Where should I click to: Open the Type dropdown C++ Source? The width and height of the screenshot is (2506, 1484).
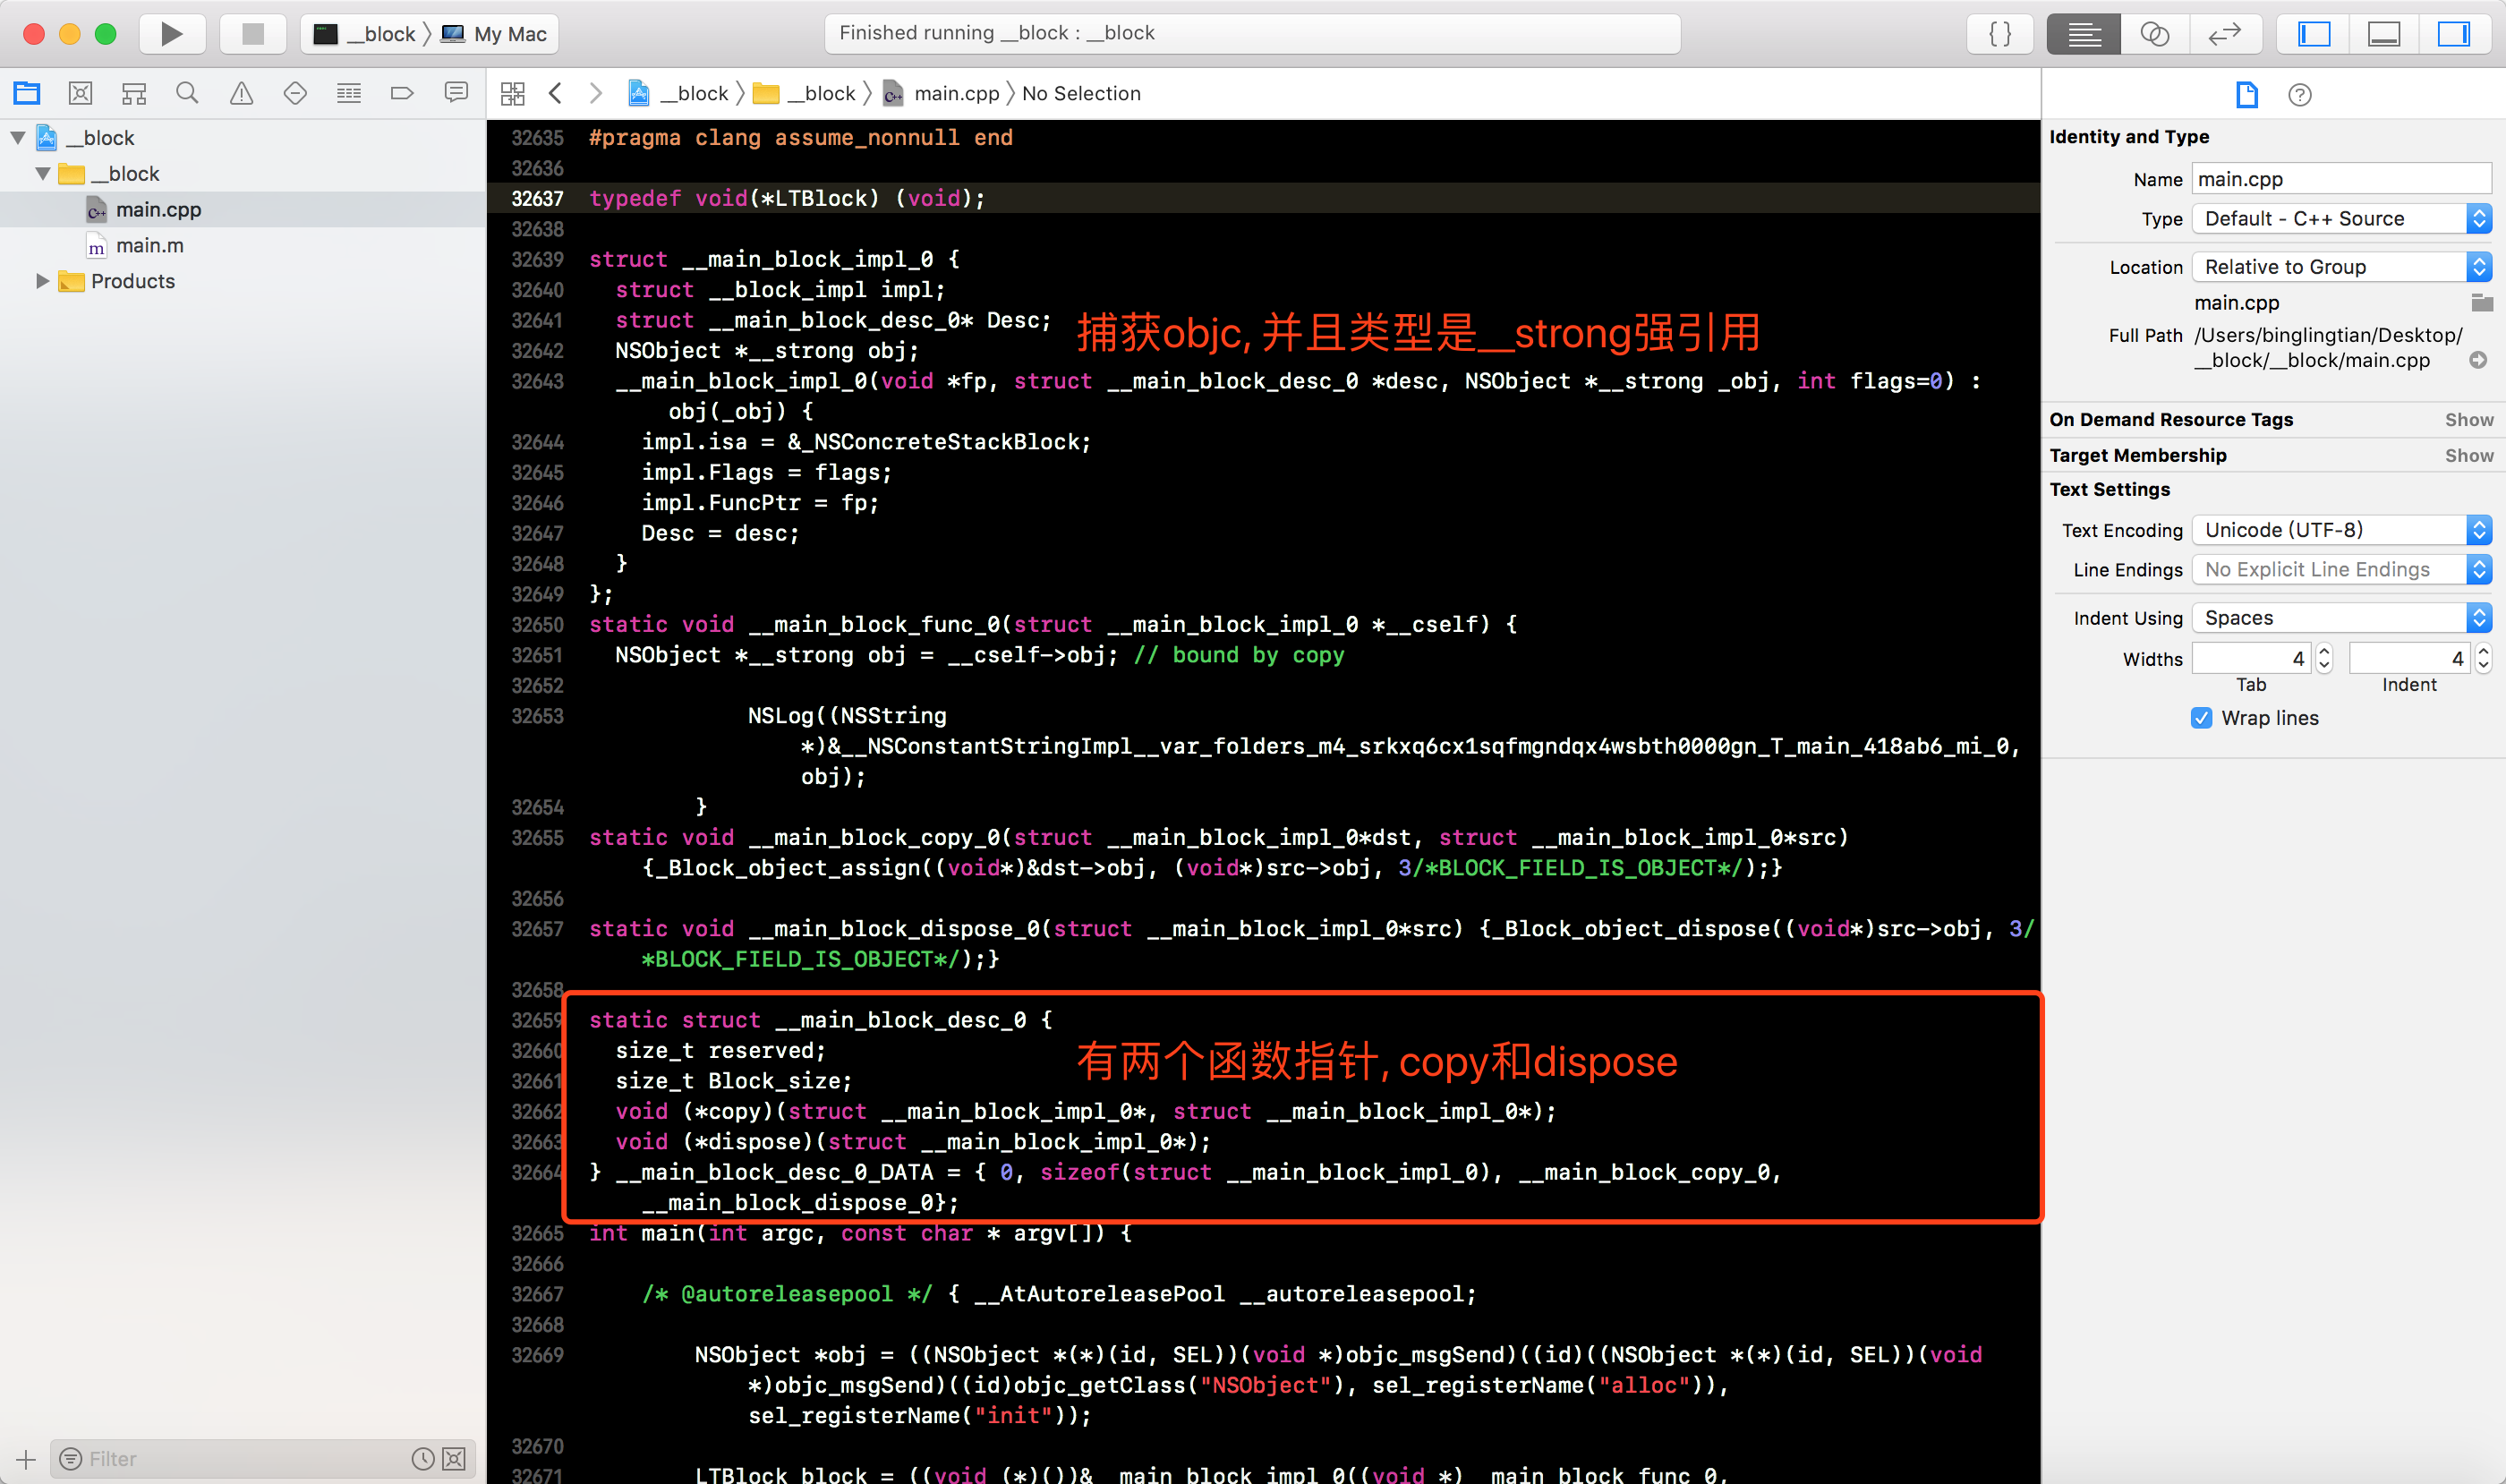pyautogui.click(x=2341, y=218)
